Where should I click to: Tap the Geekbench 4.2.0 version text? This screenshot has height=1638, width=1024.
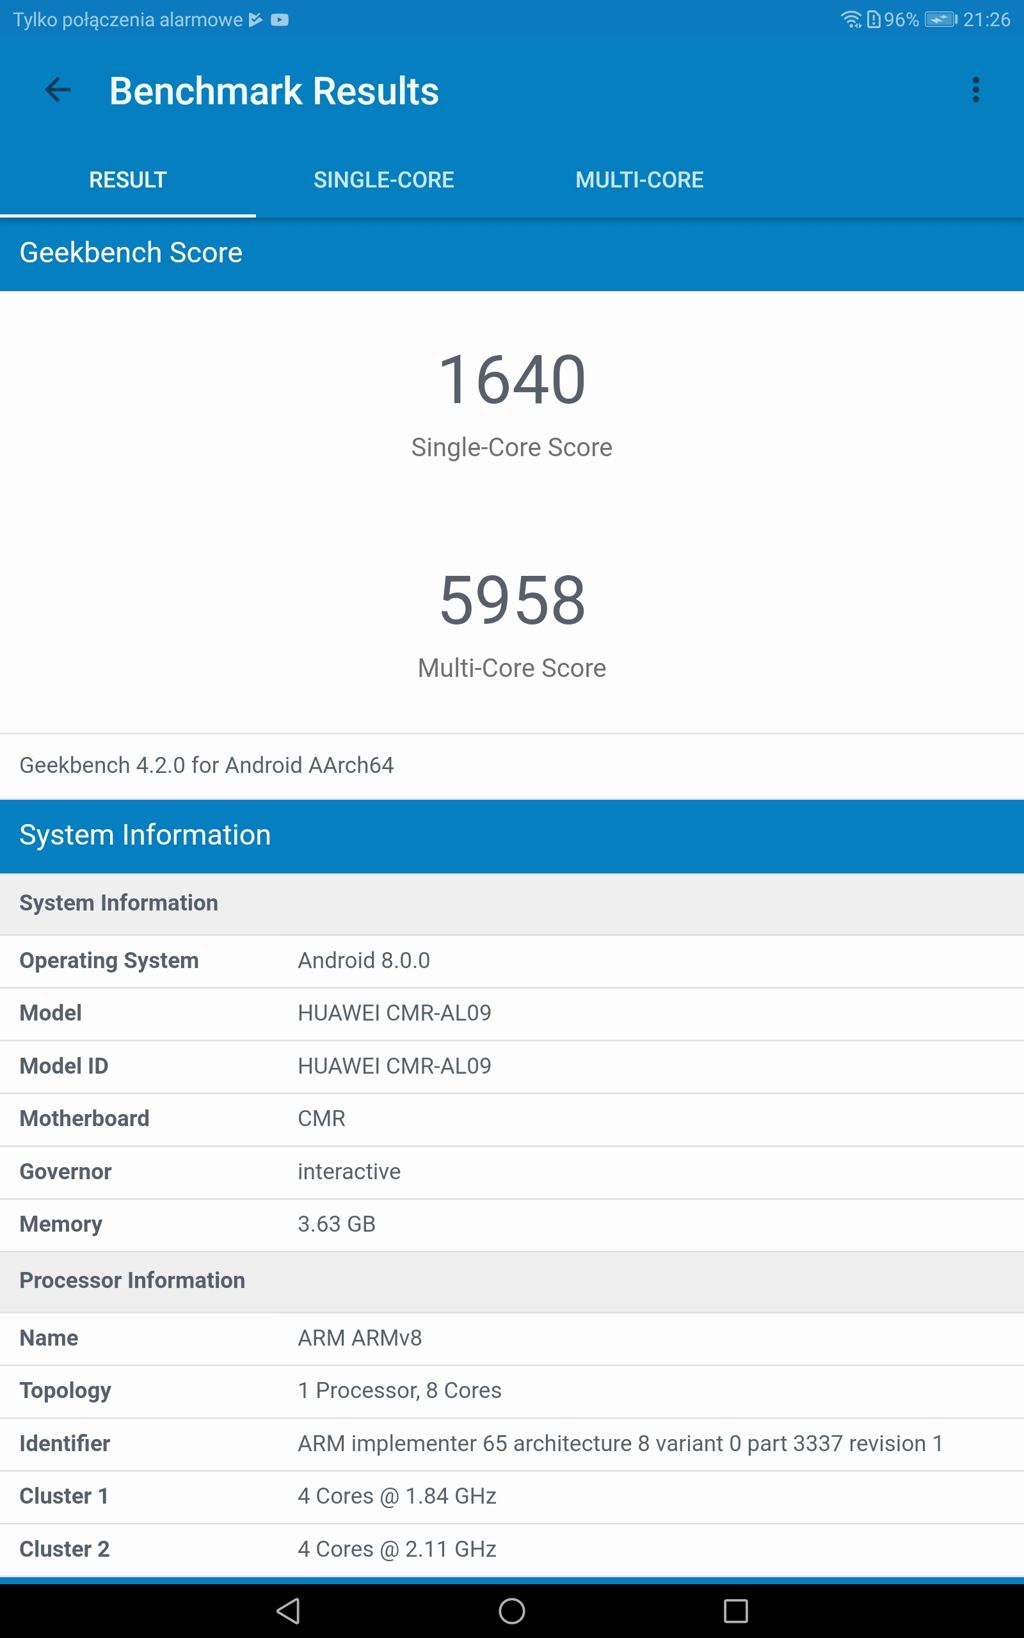click(x=207, y=765)
